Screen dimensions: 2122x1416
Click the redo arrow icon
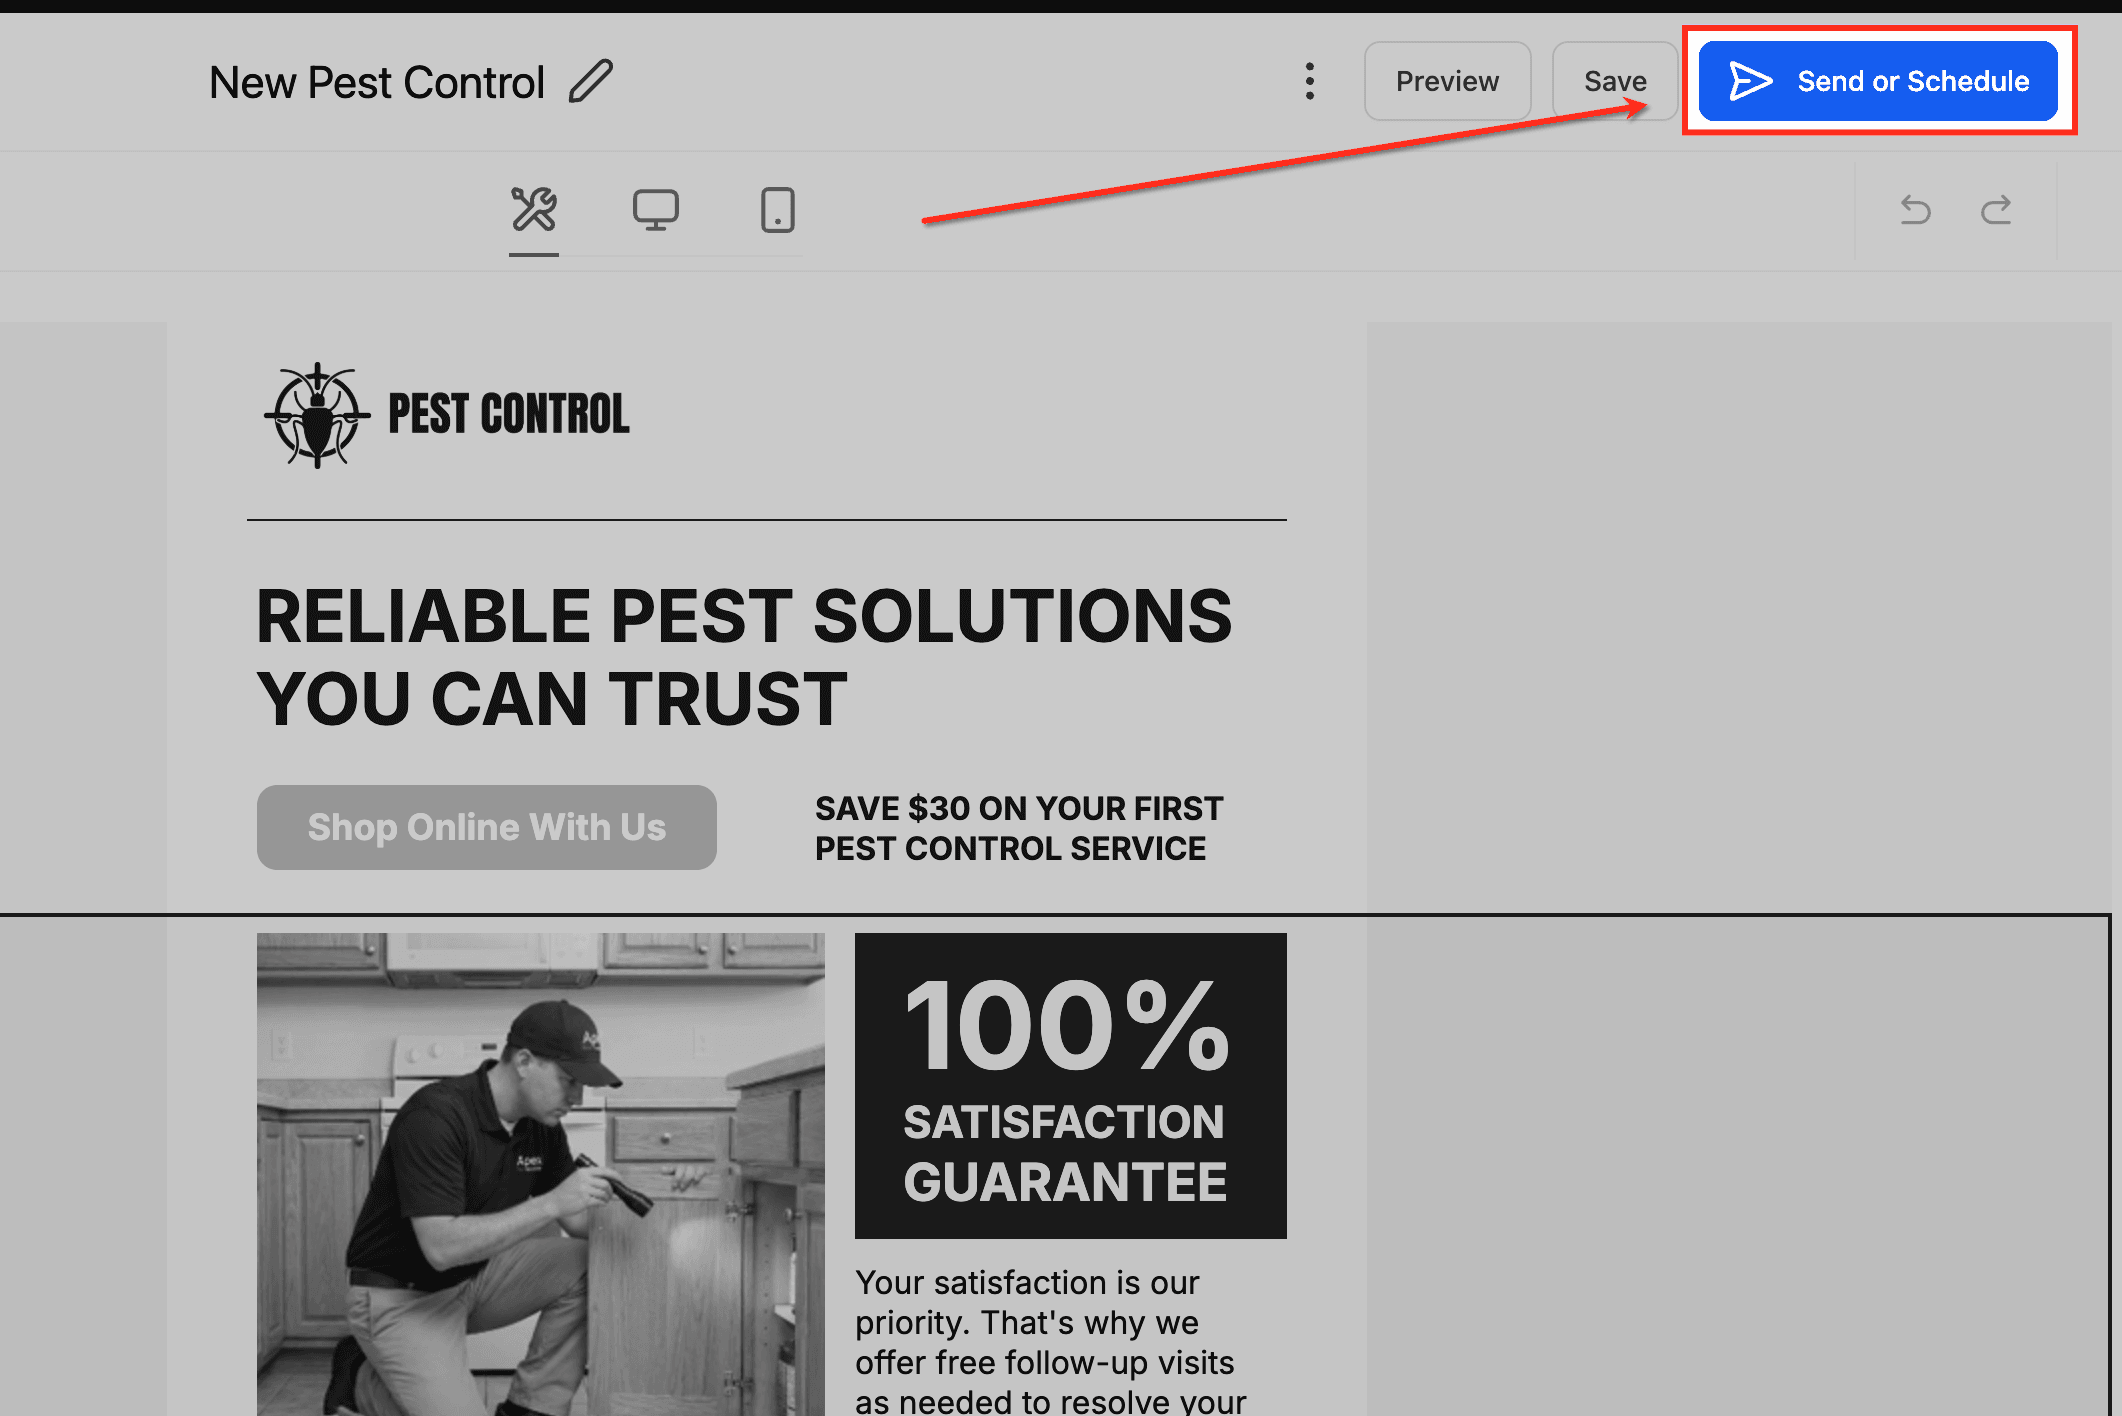[x=1996, y=210]
